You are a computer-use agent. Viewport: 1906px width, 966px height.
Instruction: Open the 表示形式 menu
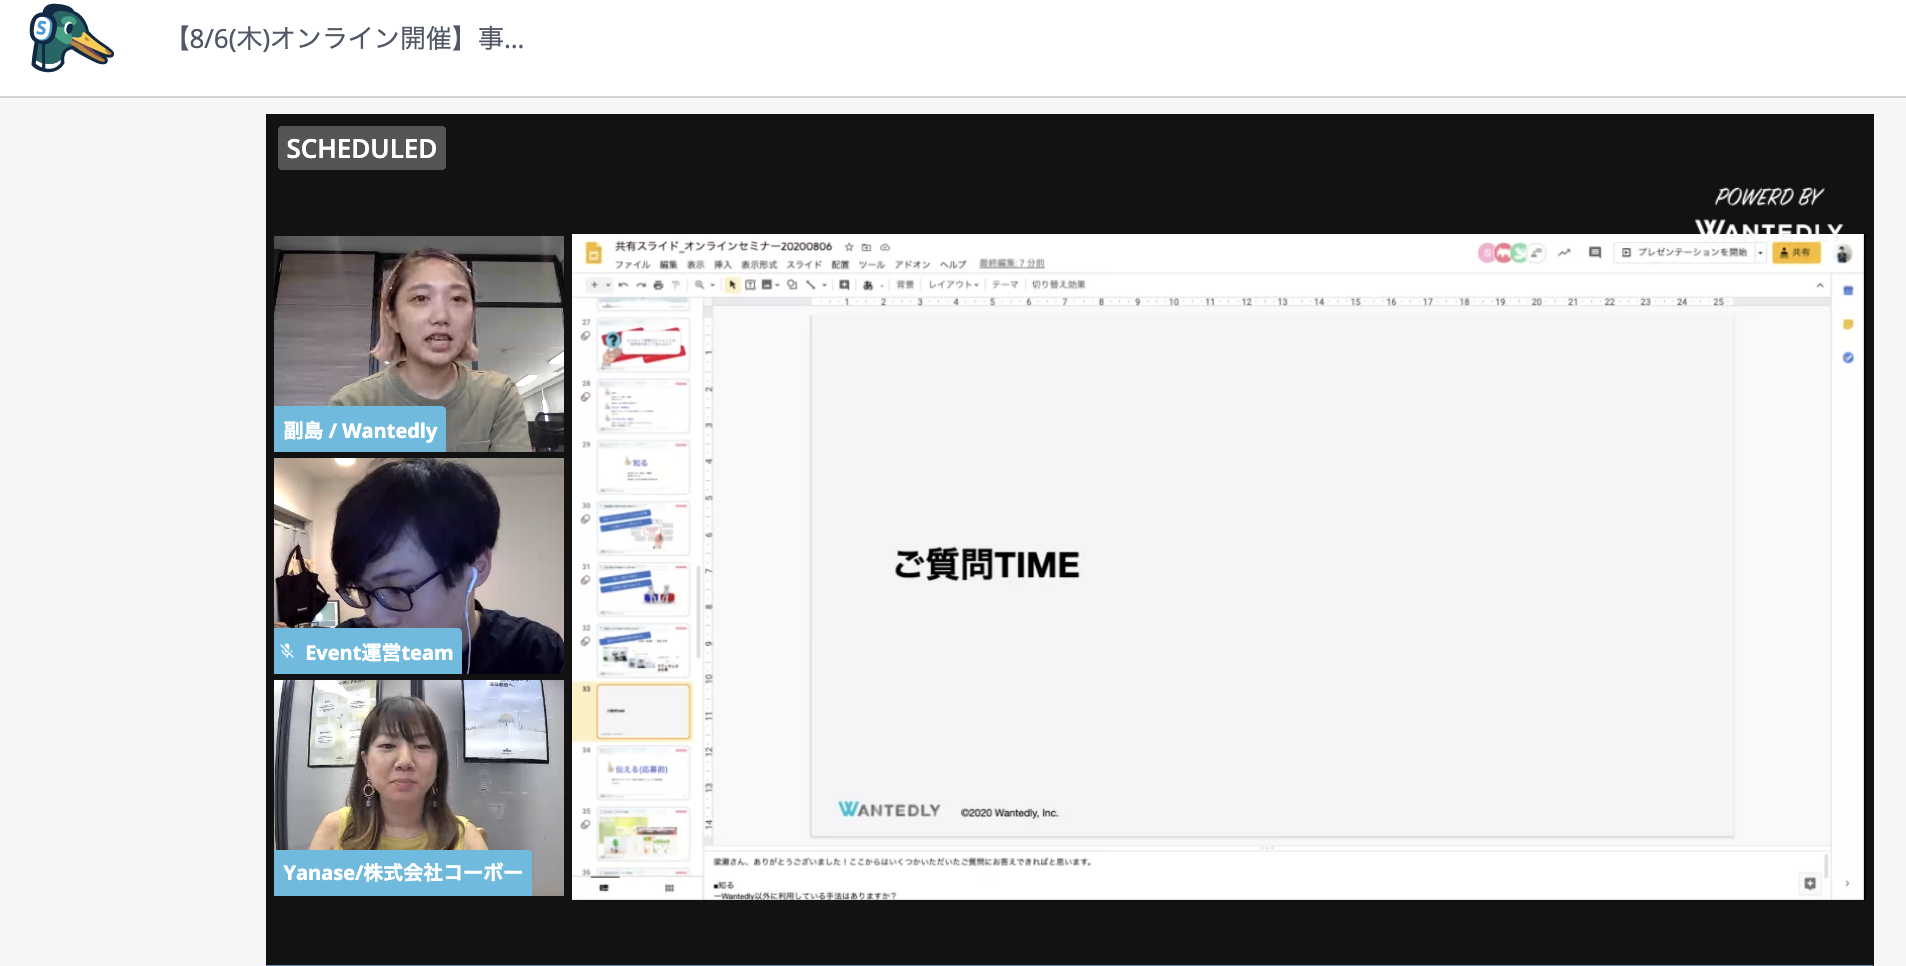[x=759, y=265]
